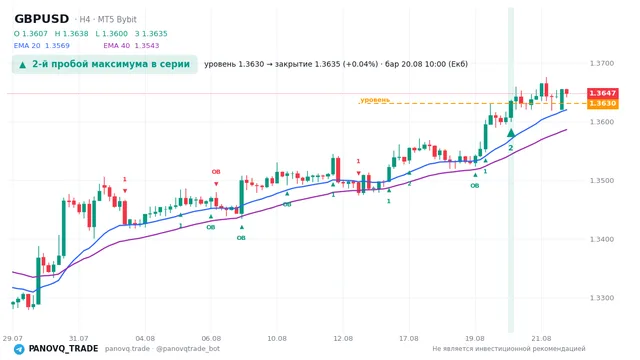The height and width of the screenshot is (360, 640).
Task: Click the 'З 1.3635' close value
Action: click(x=151, y=34)
